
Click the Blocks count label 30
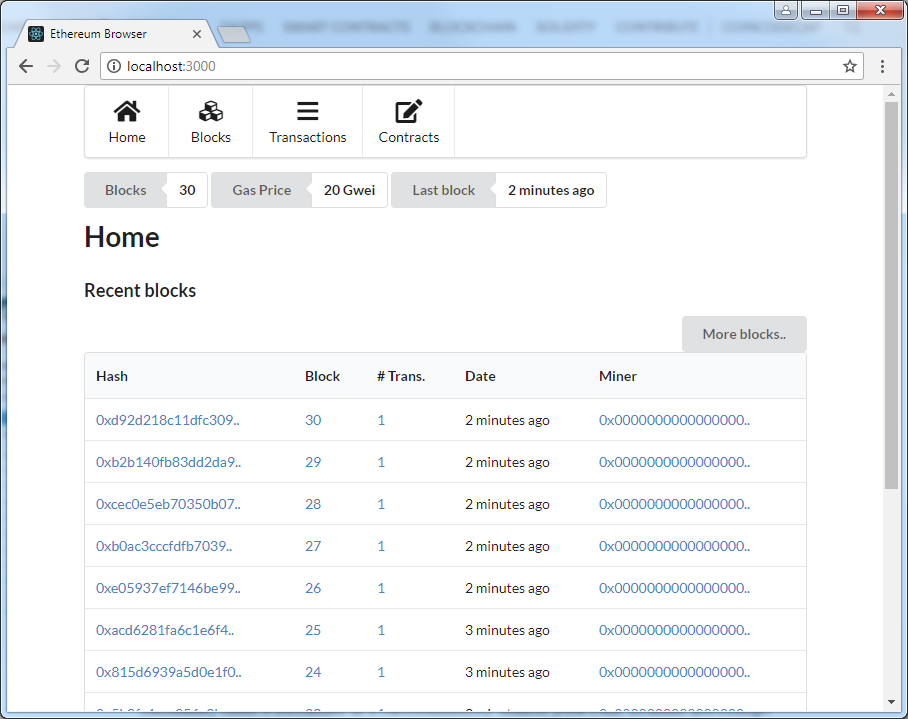(187, 190)
